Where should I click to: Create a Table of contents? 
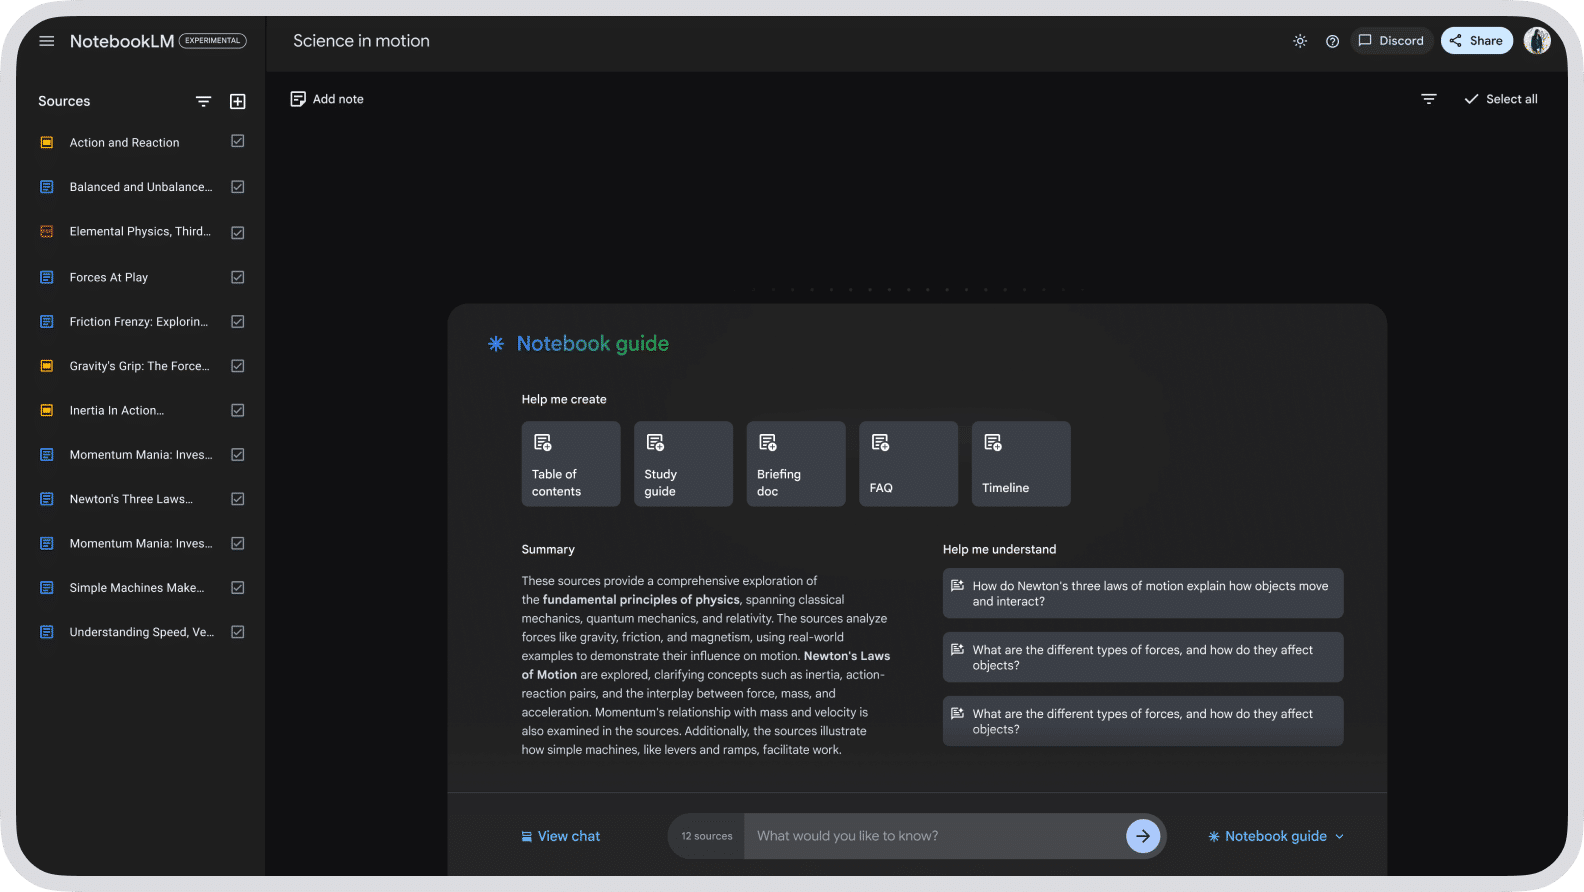point(571,464)
